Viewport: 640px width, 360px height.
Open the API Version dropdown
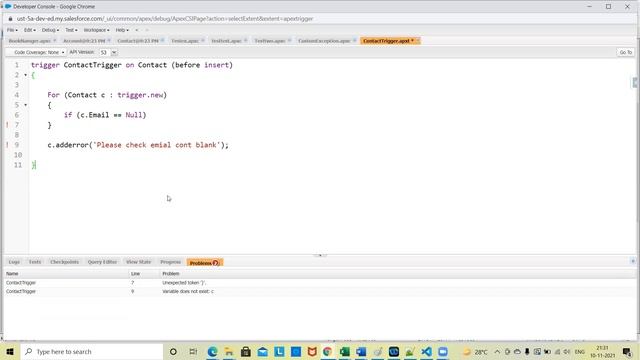[x=114, y=52]
